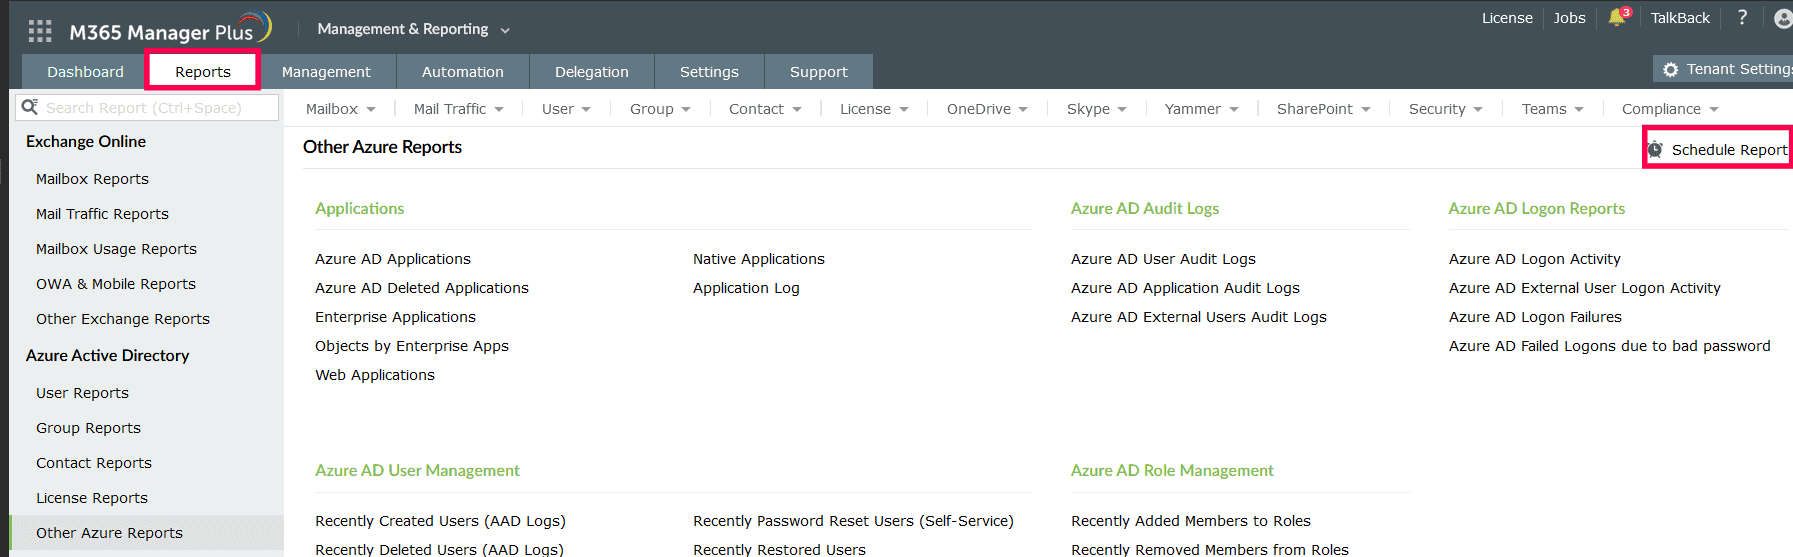Expand the Security dropdown menu
This screenshot has width=1793, height=557.
[1445, 109]
